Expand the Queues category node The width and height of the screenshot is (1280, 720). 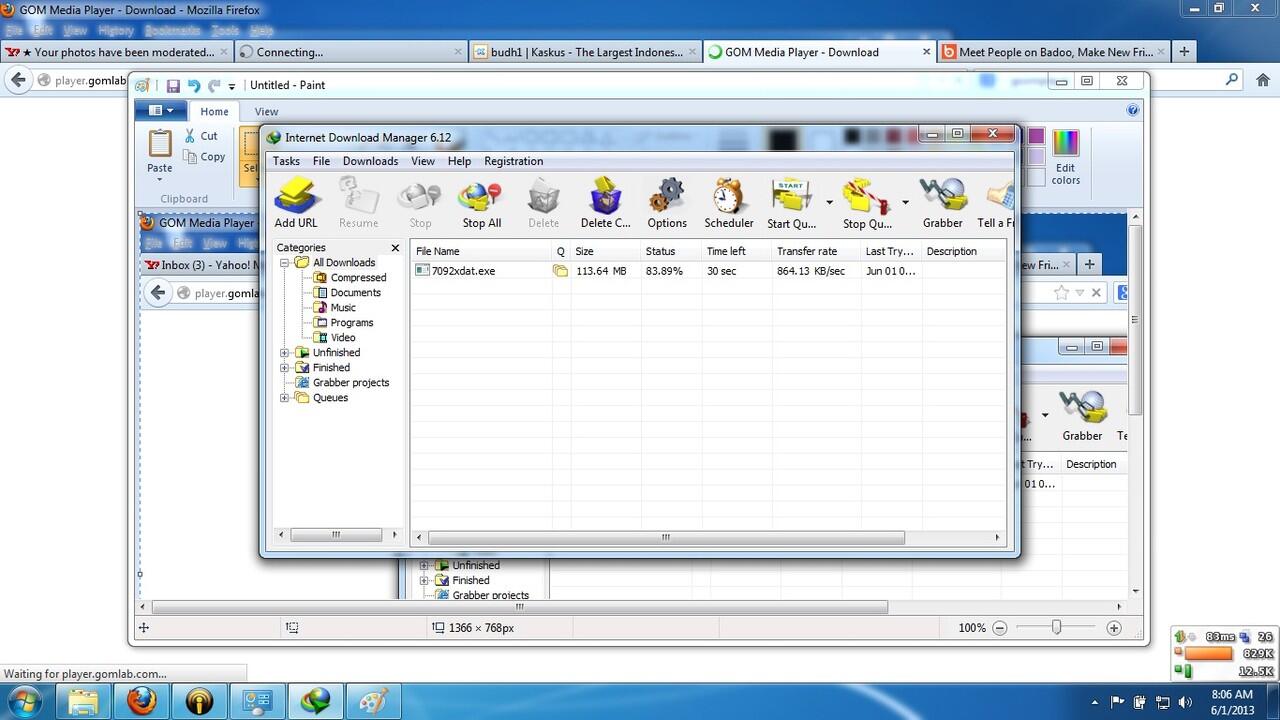point(285,398)
